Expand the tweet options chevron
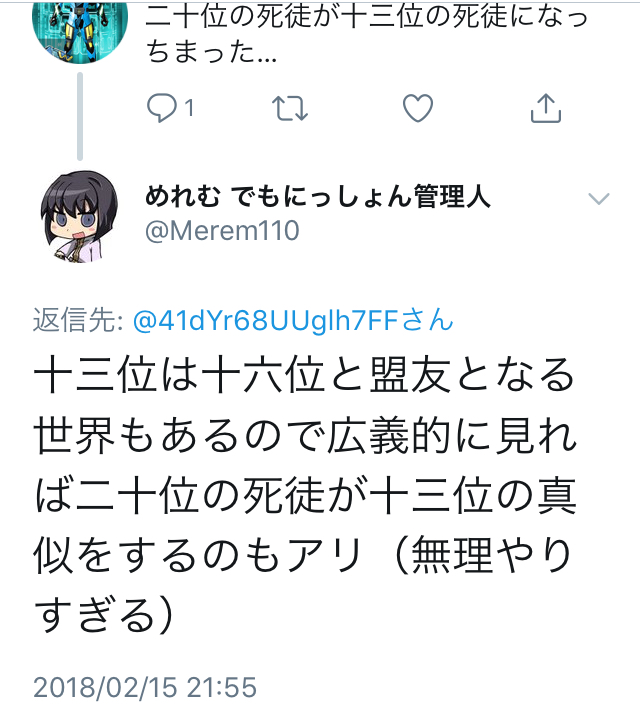The height and width of the screenshot is (711, 640). (599, 199)
